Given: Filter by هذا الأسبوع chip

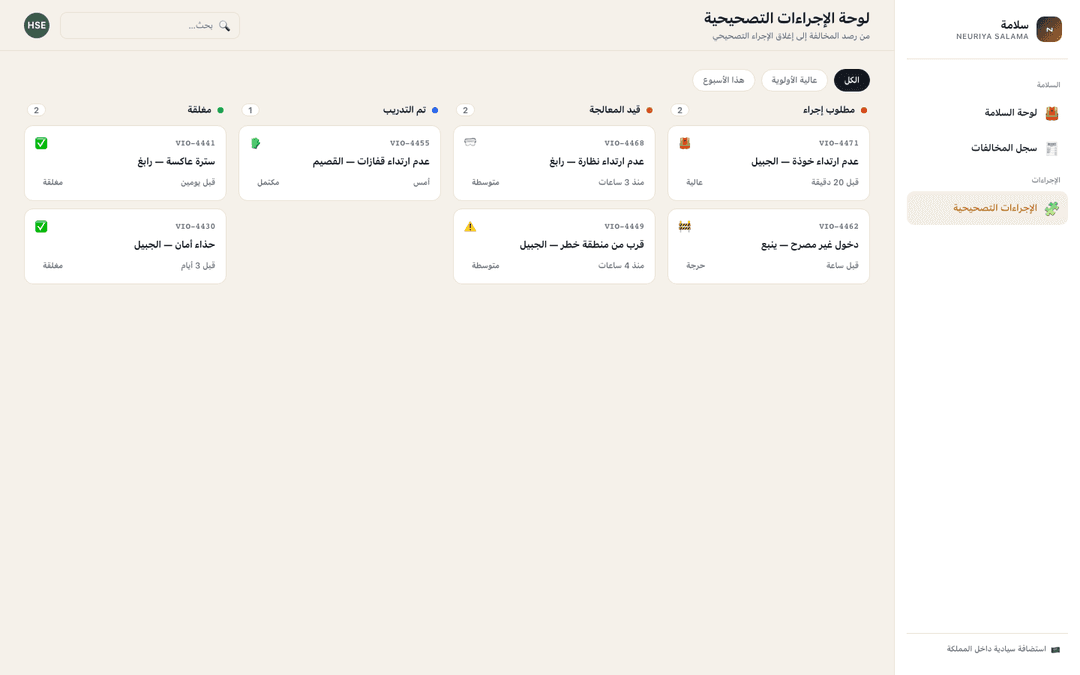Looking at the screenshot, I should click(x=723, y=81).
